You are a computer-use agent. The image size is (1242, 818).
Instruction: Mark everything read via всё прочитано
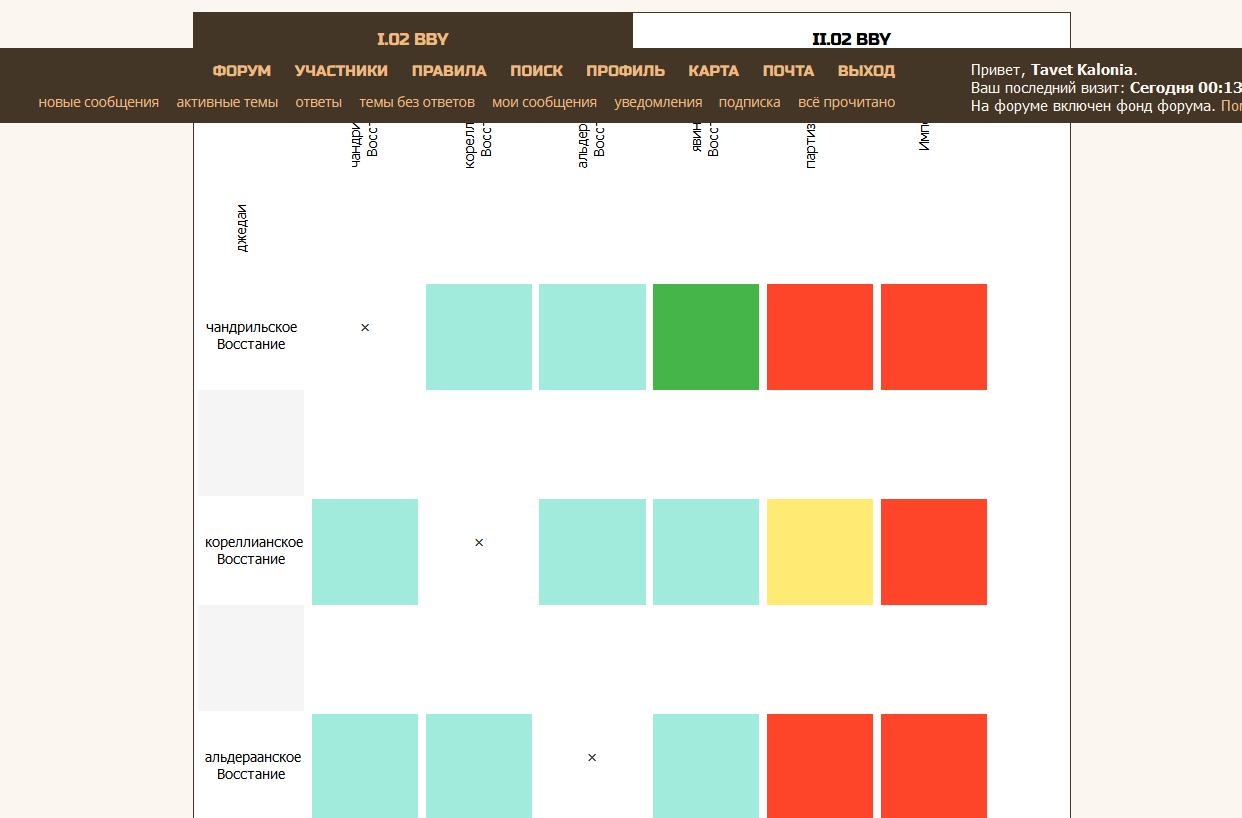pyautogui.click(x=846, y=102)
